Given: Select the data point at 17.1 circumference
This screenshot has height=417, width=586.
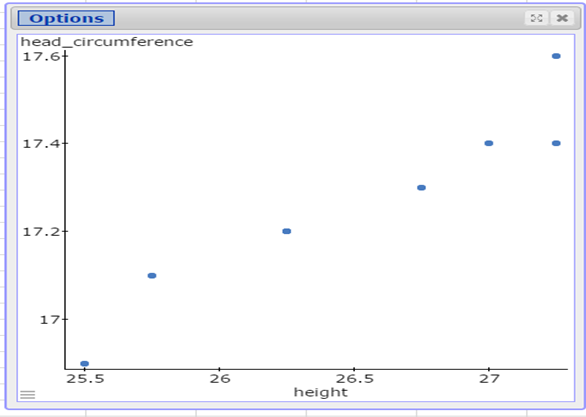Looking at the screenshot, I should click(152, 276).
